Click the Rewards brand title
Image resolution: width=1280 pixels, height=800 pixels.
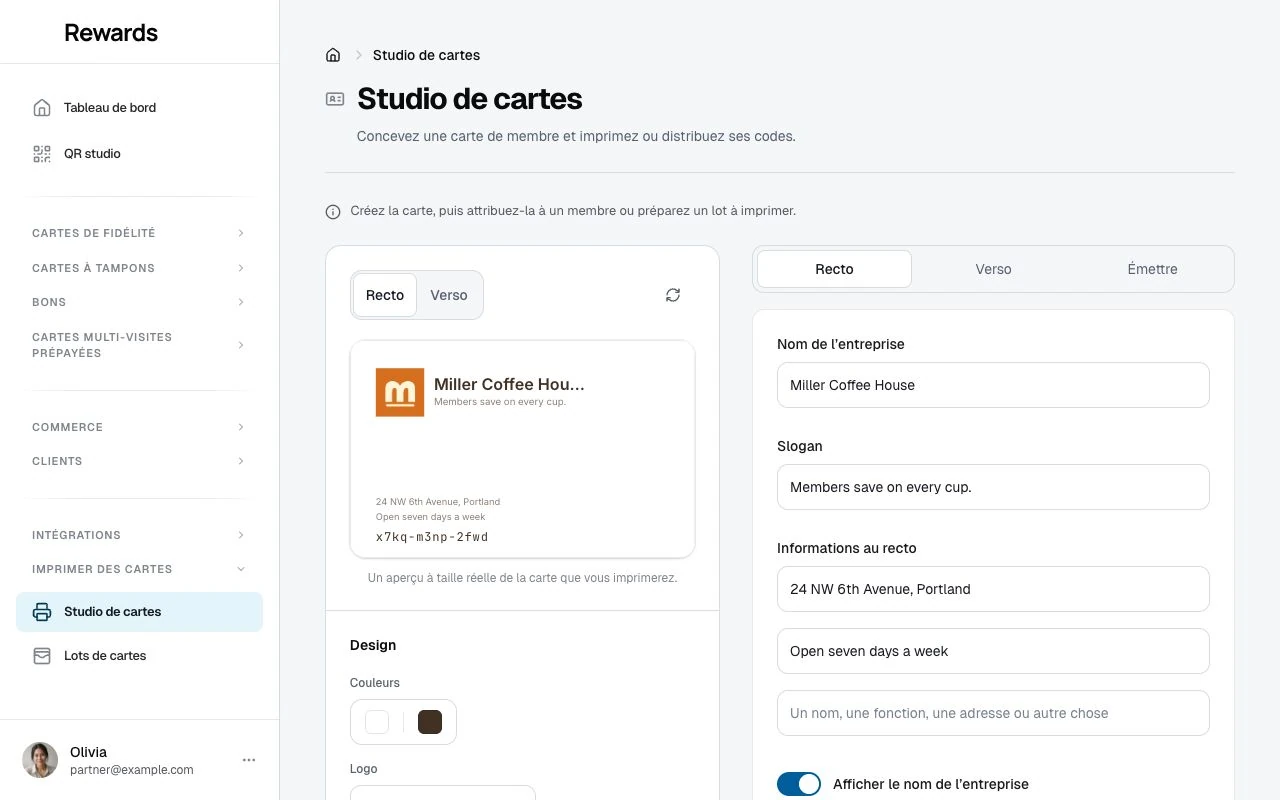[111, 32]
